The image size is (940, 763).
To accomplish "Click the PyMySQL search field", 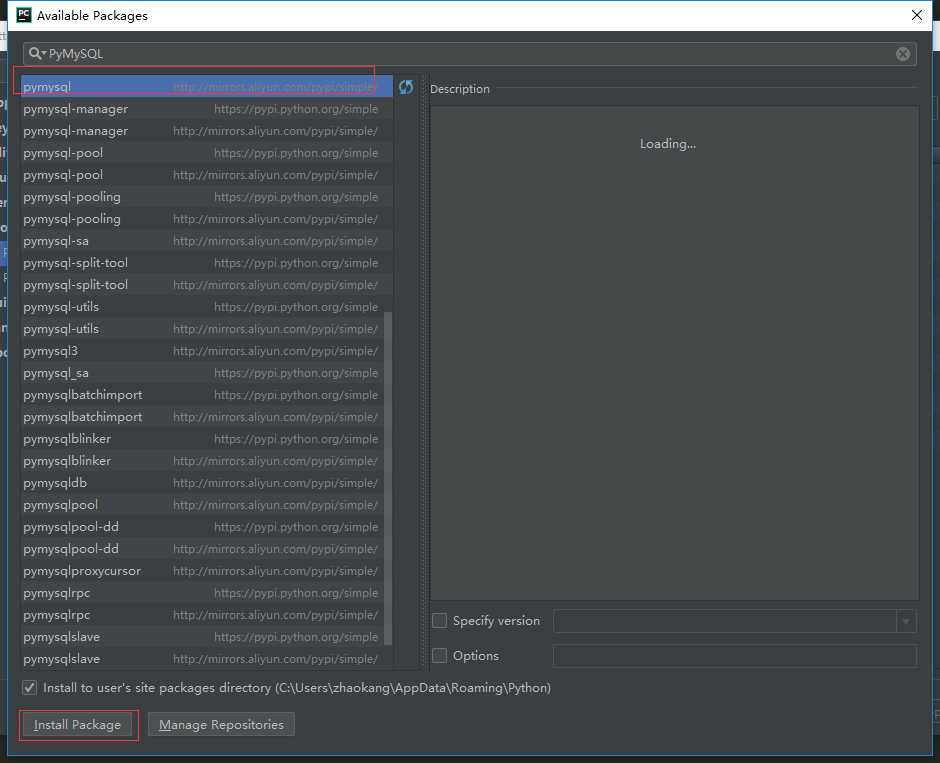I will pyautogui.click(x=469, y=54).
